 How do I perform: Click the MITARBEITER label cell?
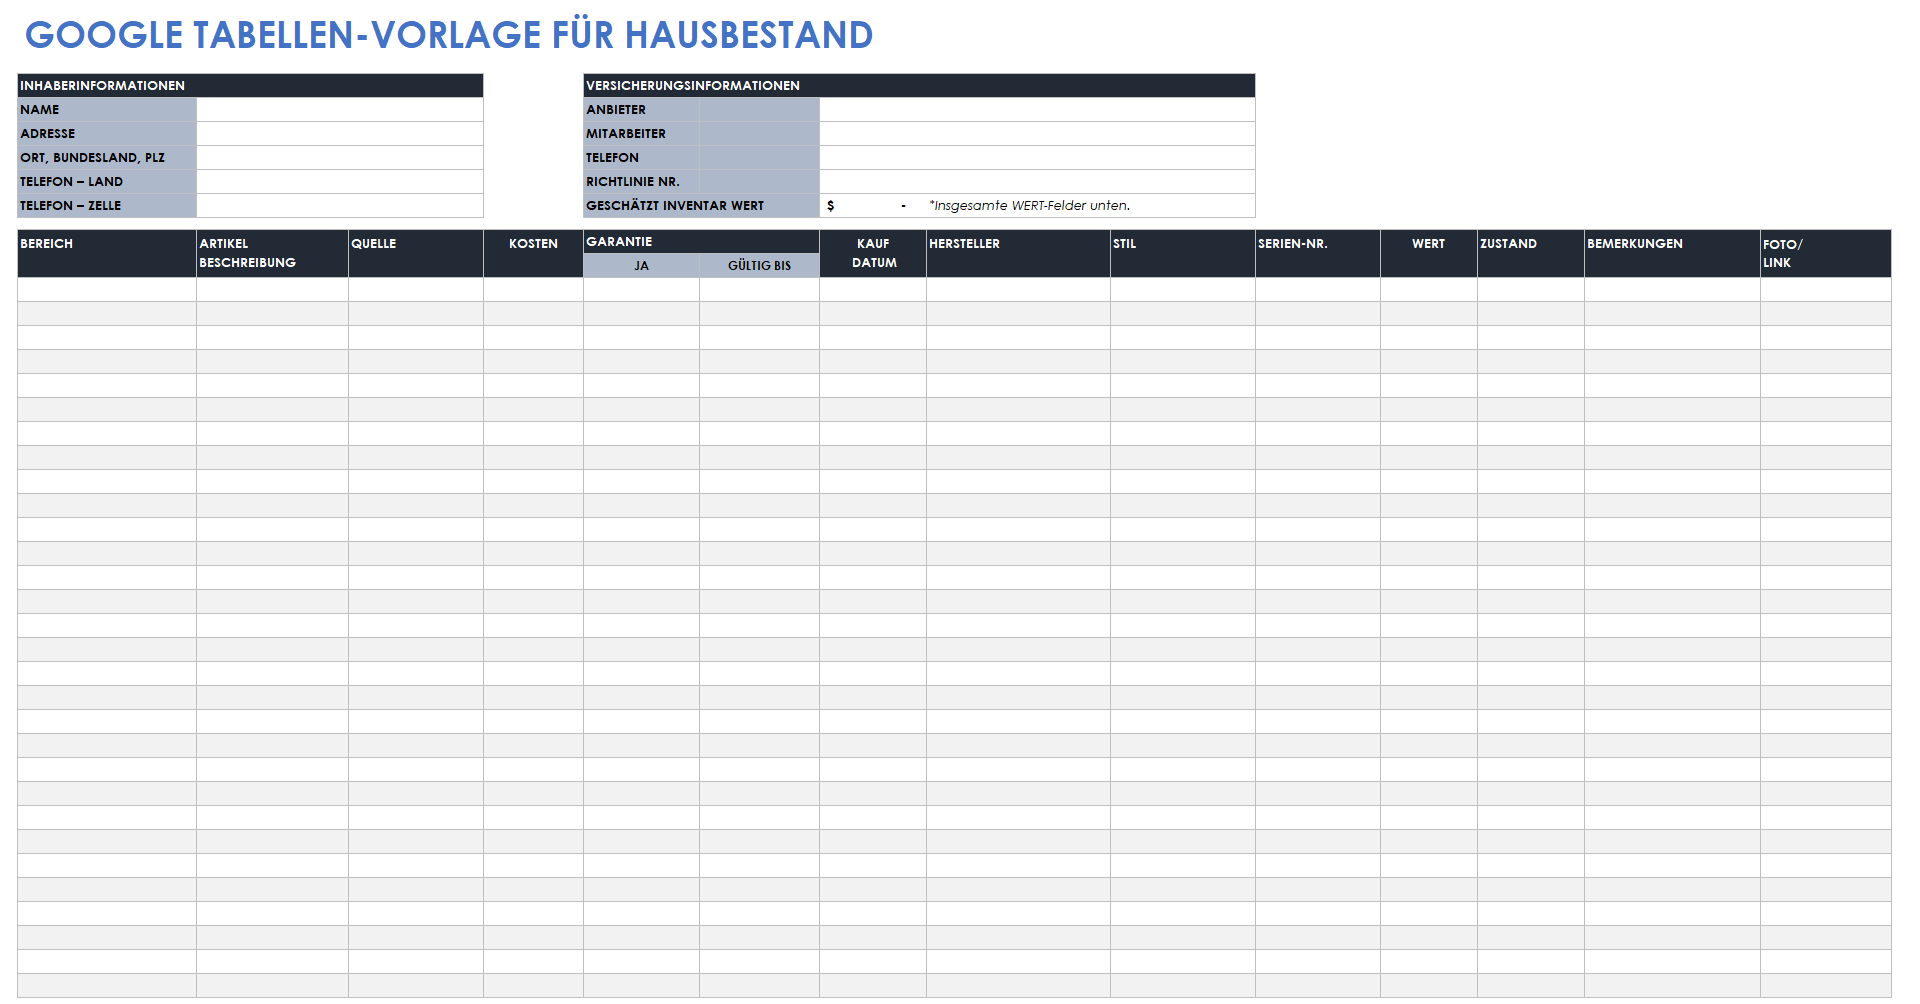tap(702, 134)
